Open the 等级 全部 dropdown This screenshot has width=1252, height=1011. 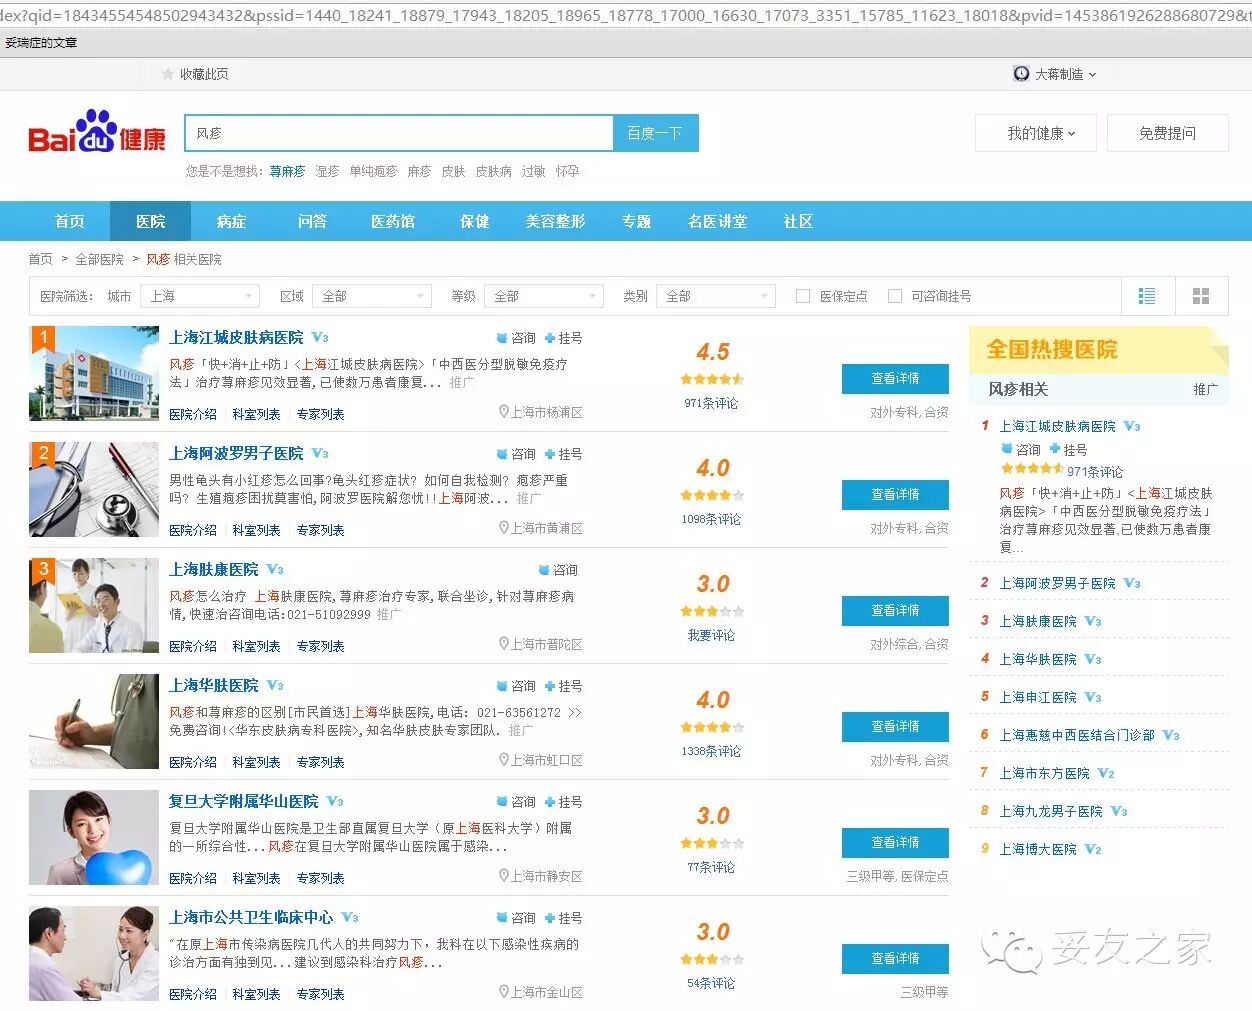click(x=544, y=296)
